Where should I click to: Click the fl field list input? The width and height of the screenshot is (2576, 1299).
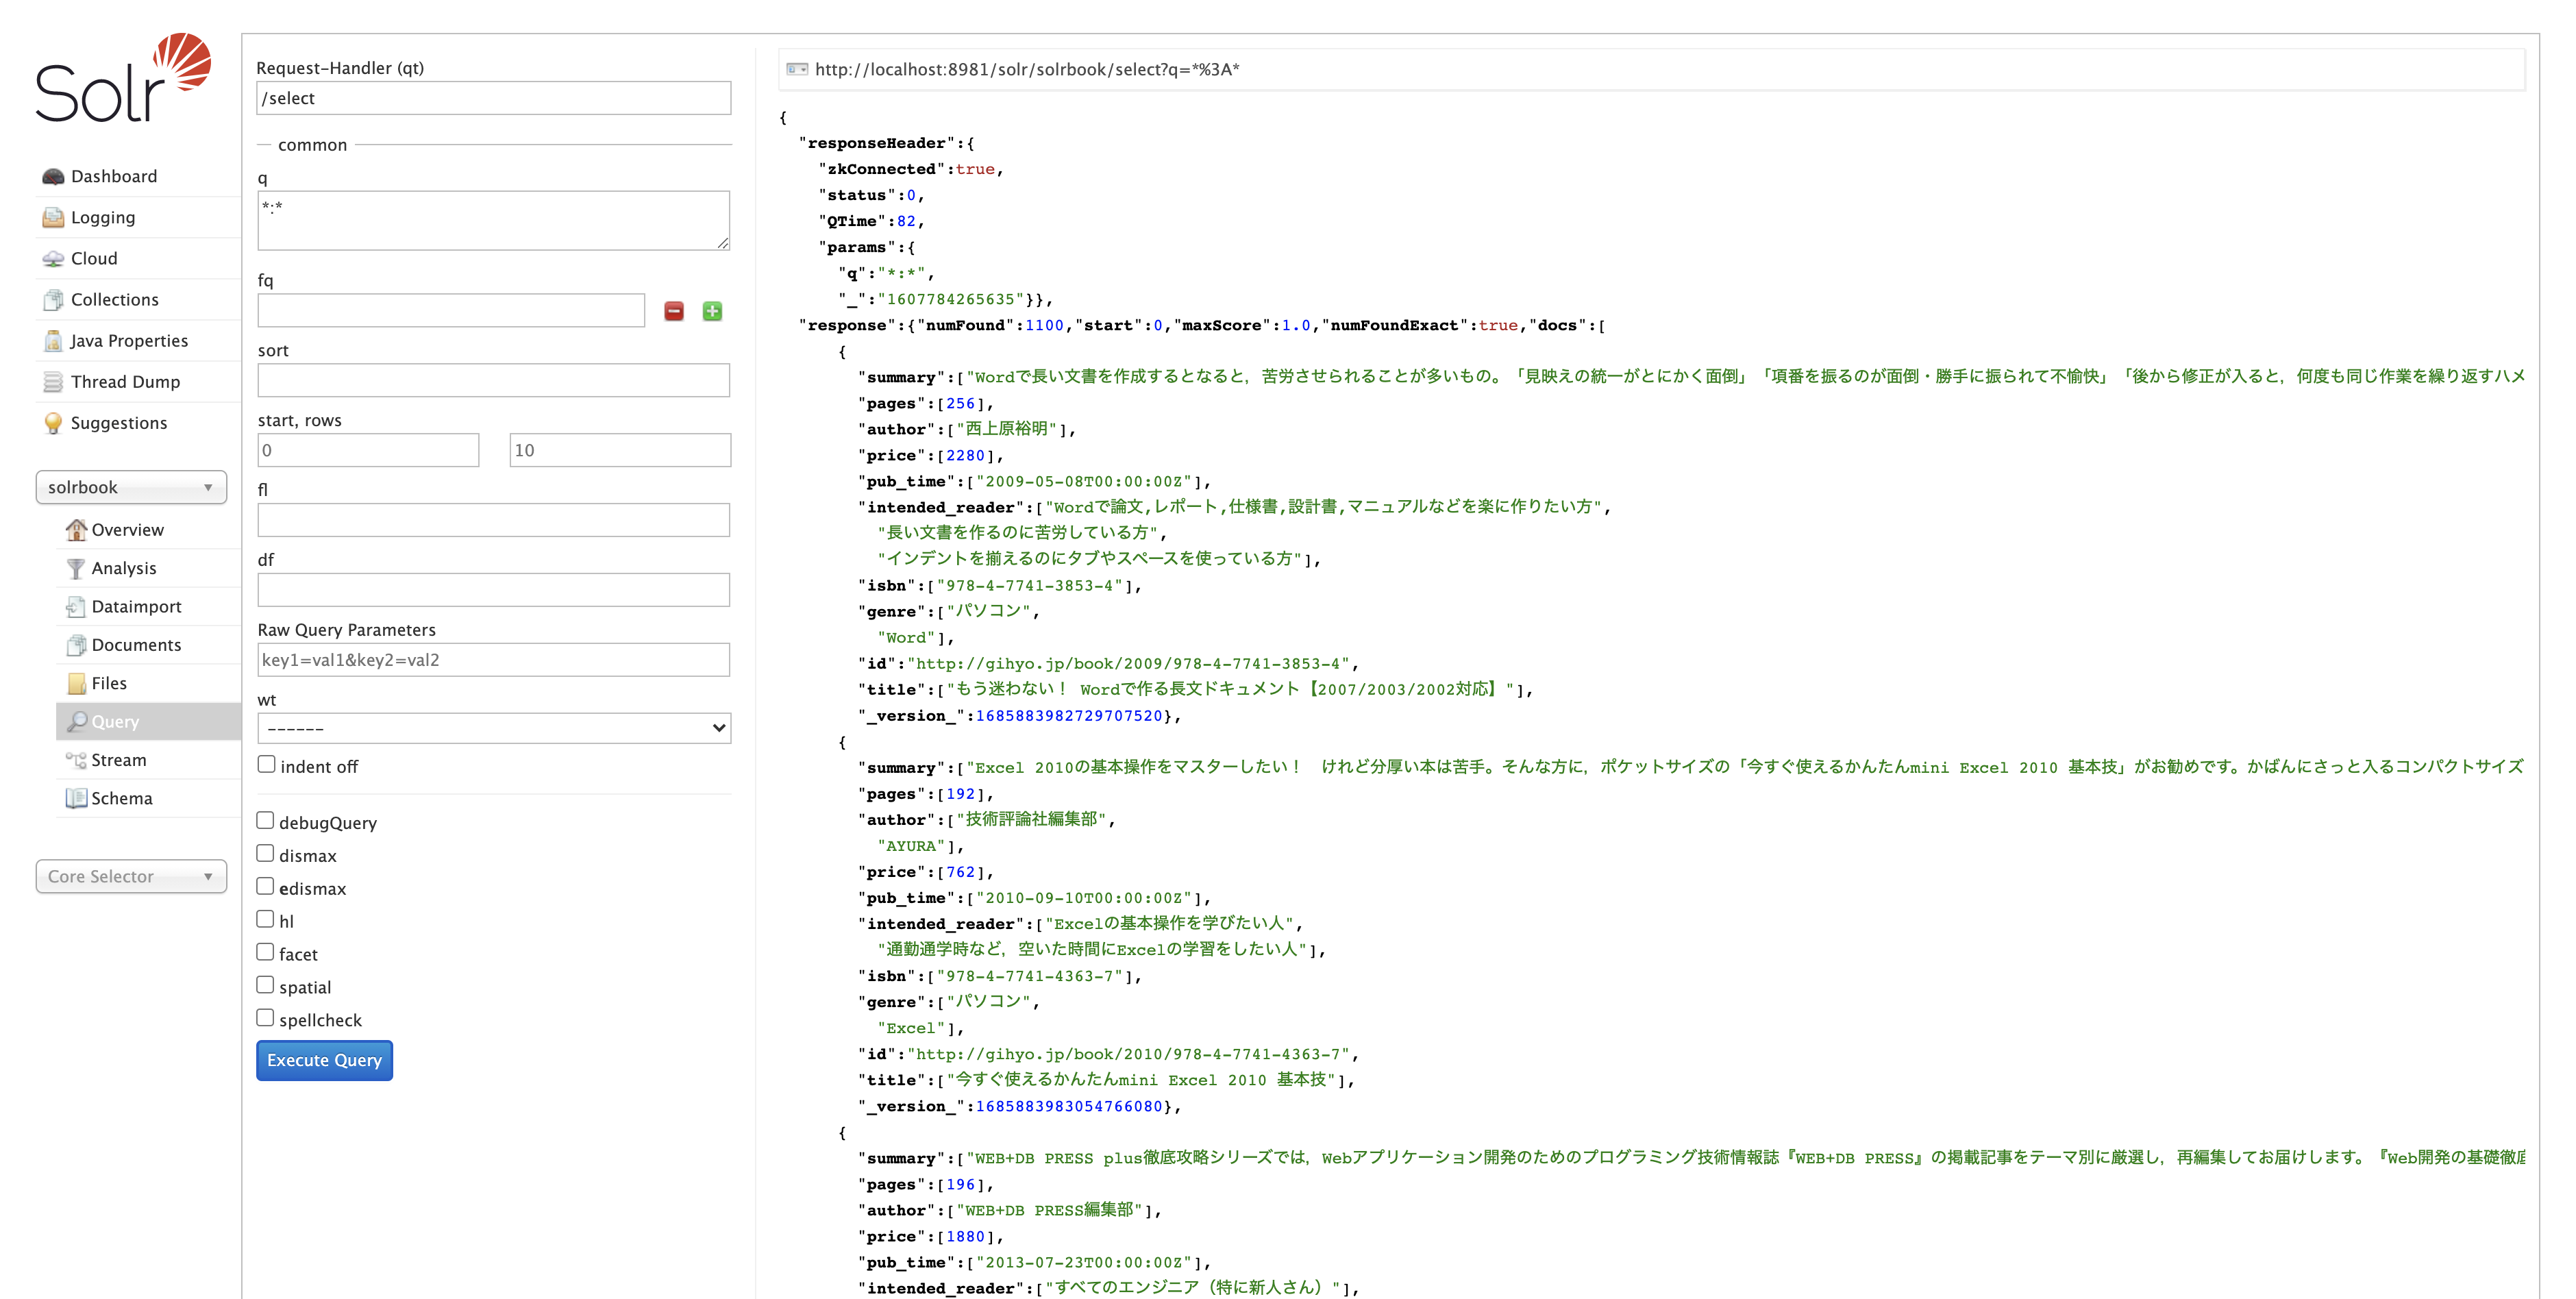[494, 520]
